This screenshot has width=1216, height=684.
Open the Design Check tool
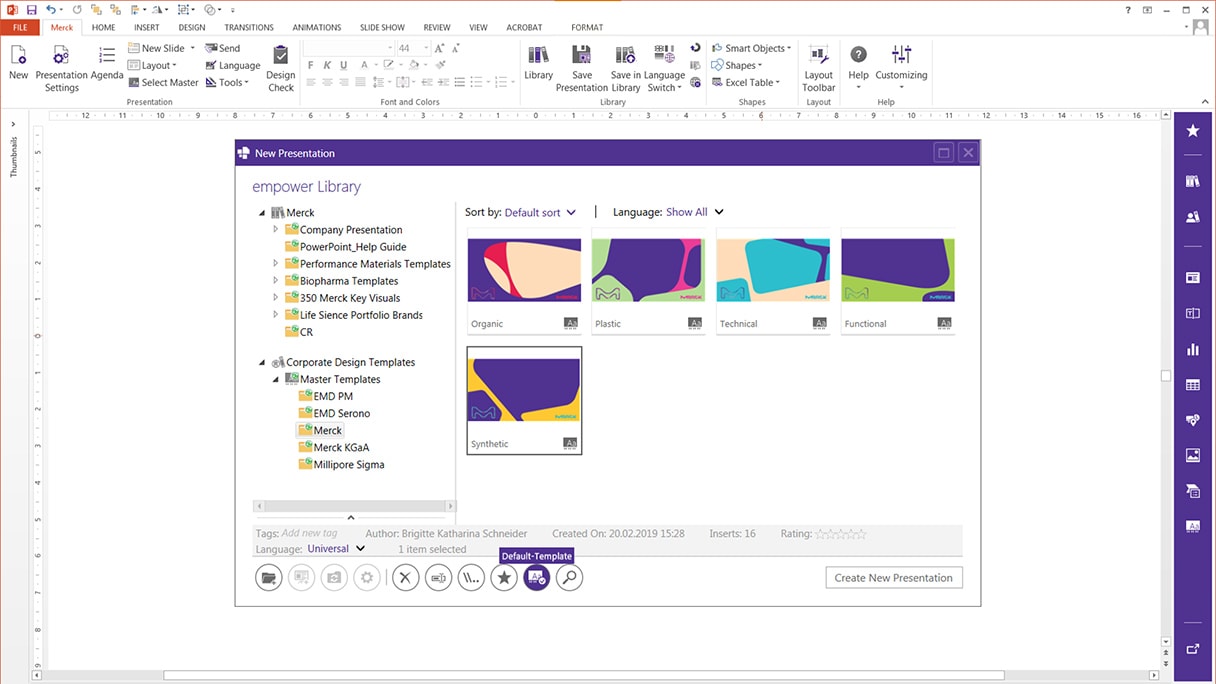[x=281, y=68]
